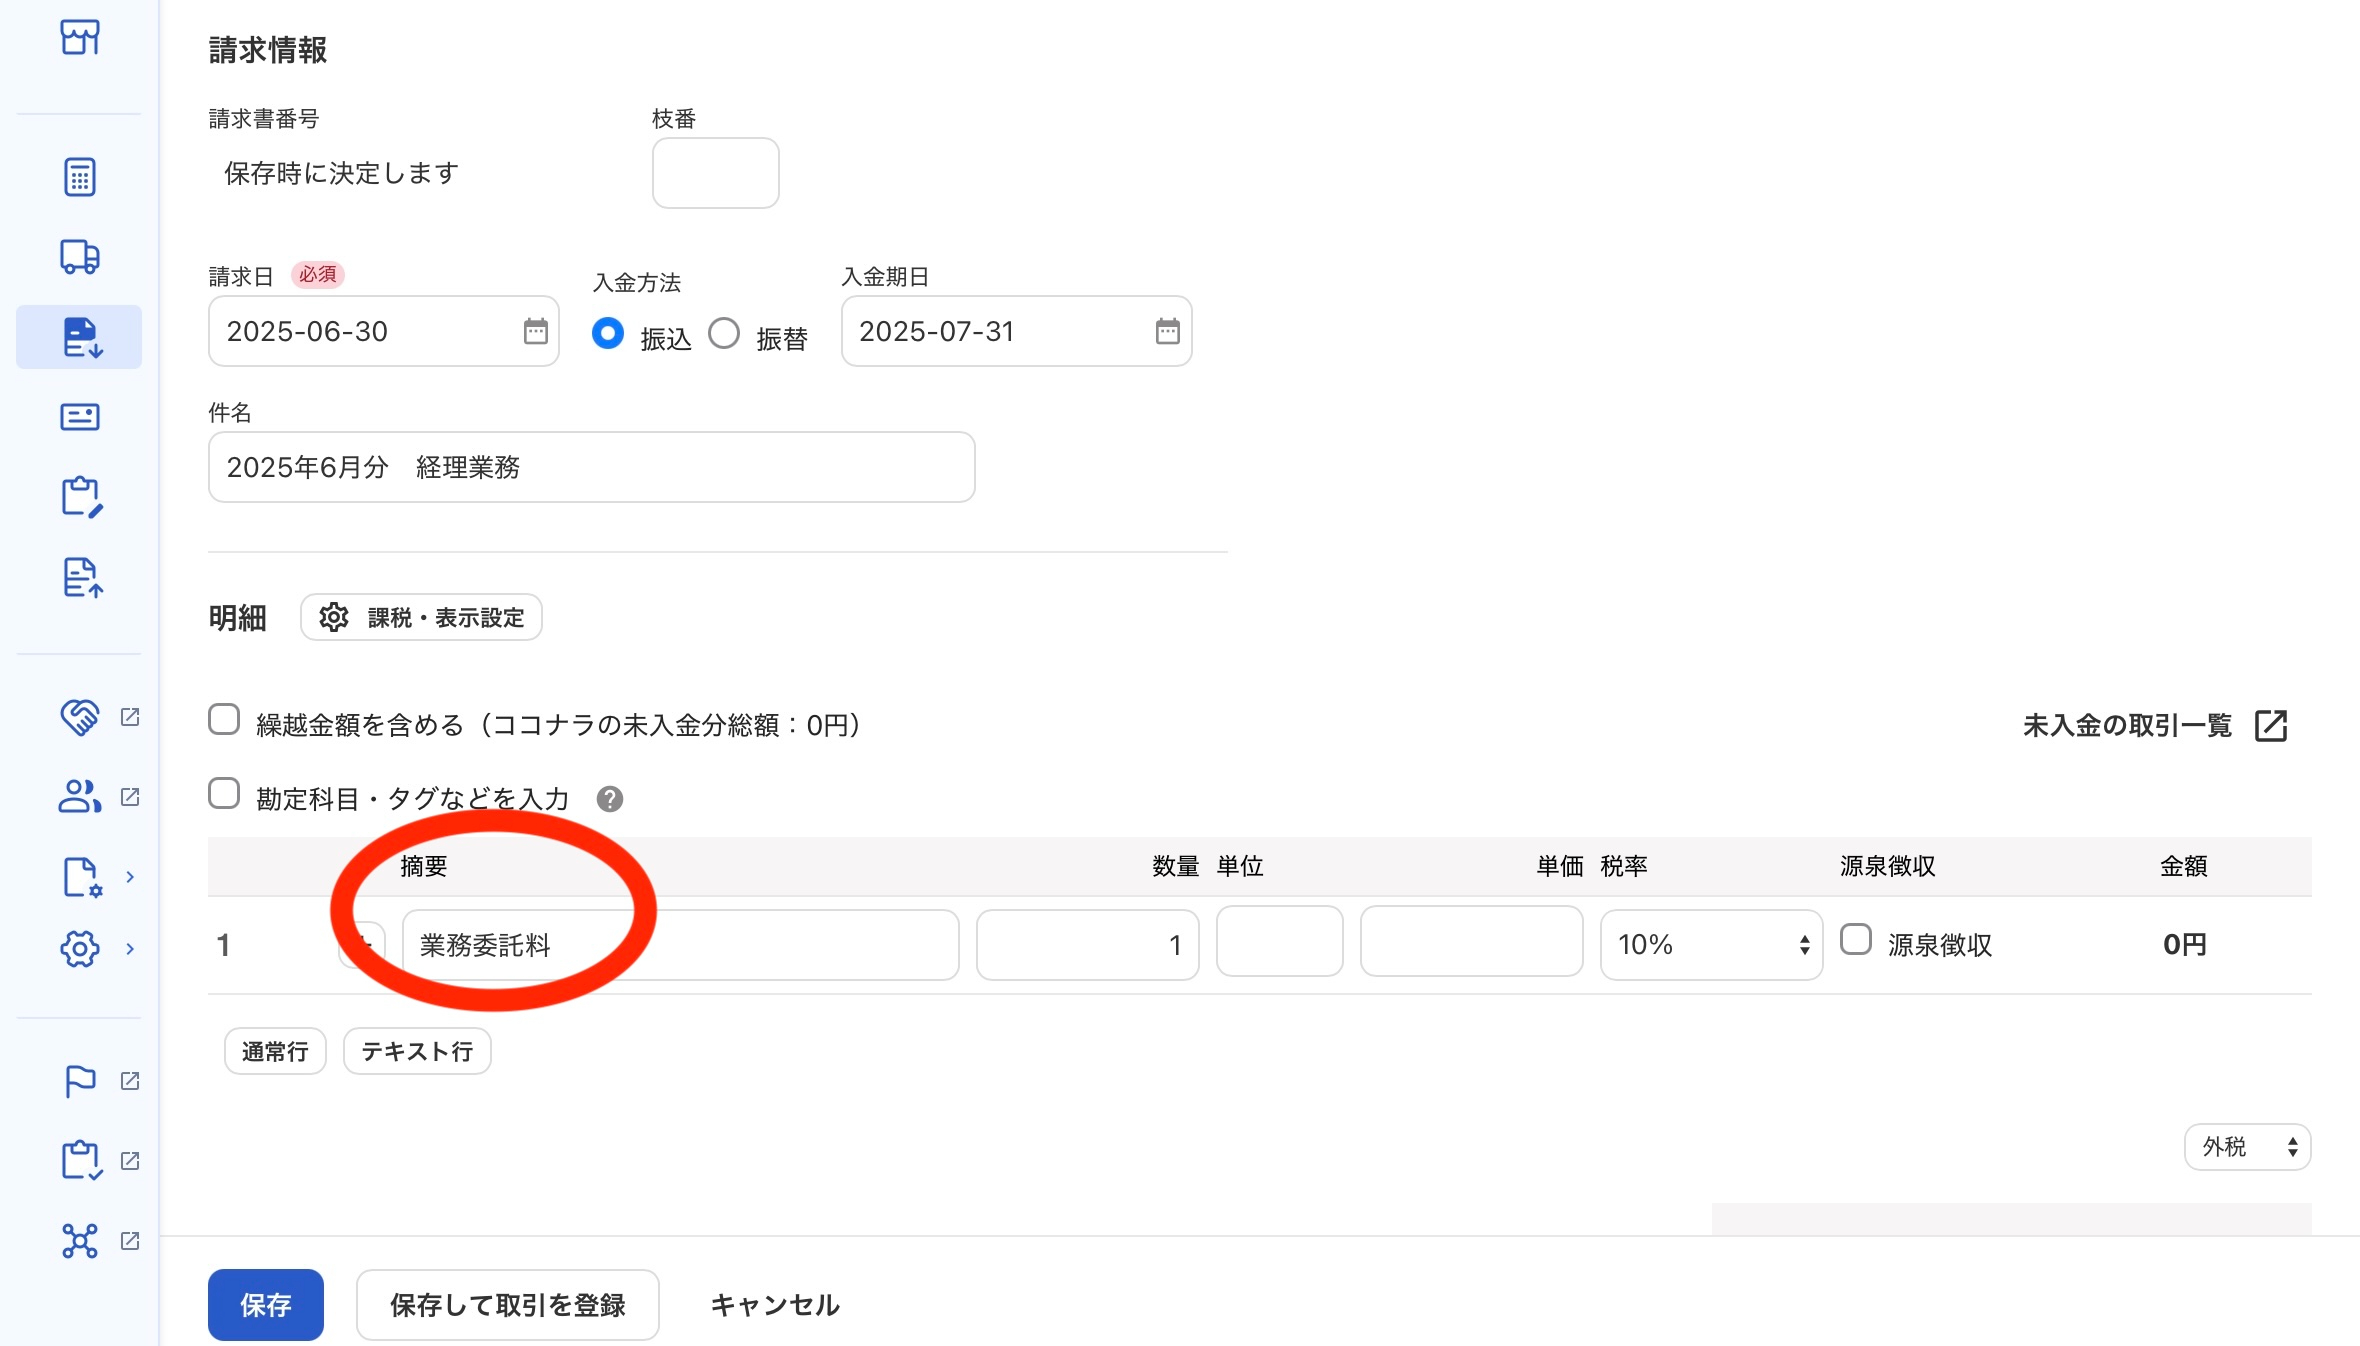Image resolution: width=2360 pixels, height=1346 pixels.
Task: Add a テキスト行 row
Action: [x=417, y=1051]
